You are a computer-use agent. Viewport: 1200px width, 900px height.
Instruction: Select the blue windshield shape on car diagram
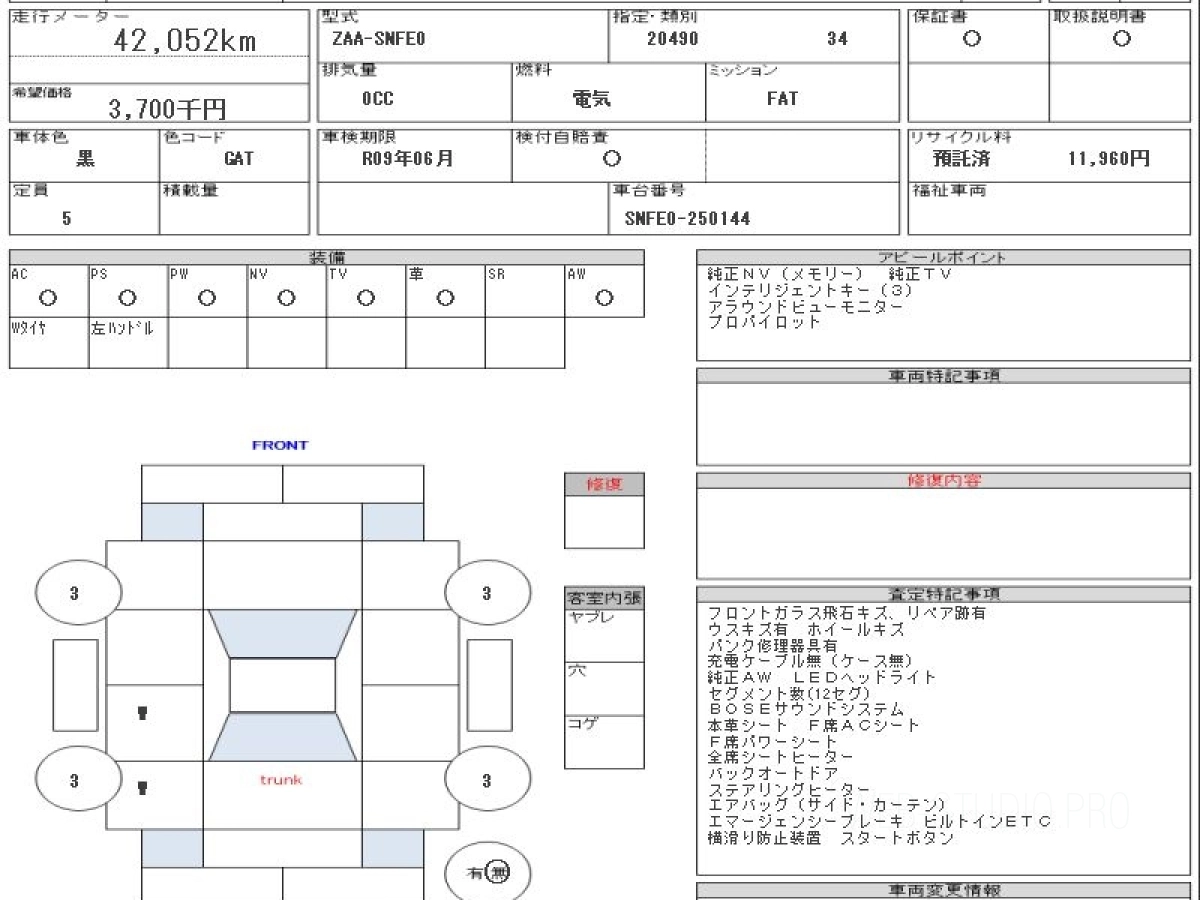click(283, 633)
